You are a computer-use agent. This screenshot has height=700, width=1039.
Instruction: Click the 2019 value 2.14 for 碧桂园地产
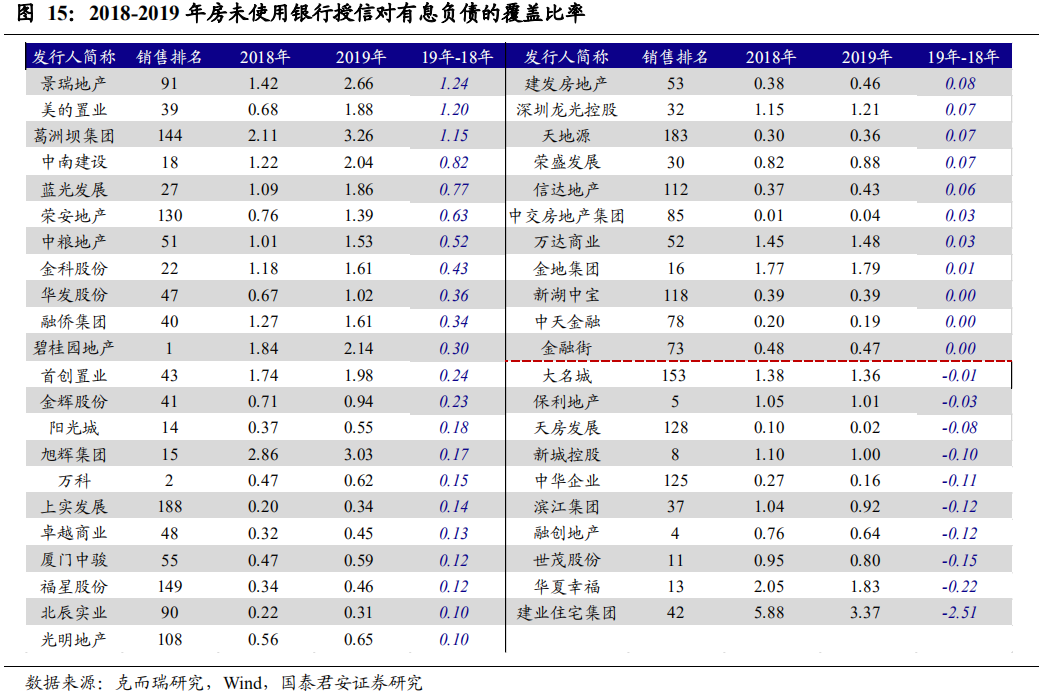click(x=358, y=348)
